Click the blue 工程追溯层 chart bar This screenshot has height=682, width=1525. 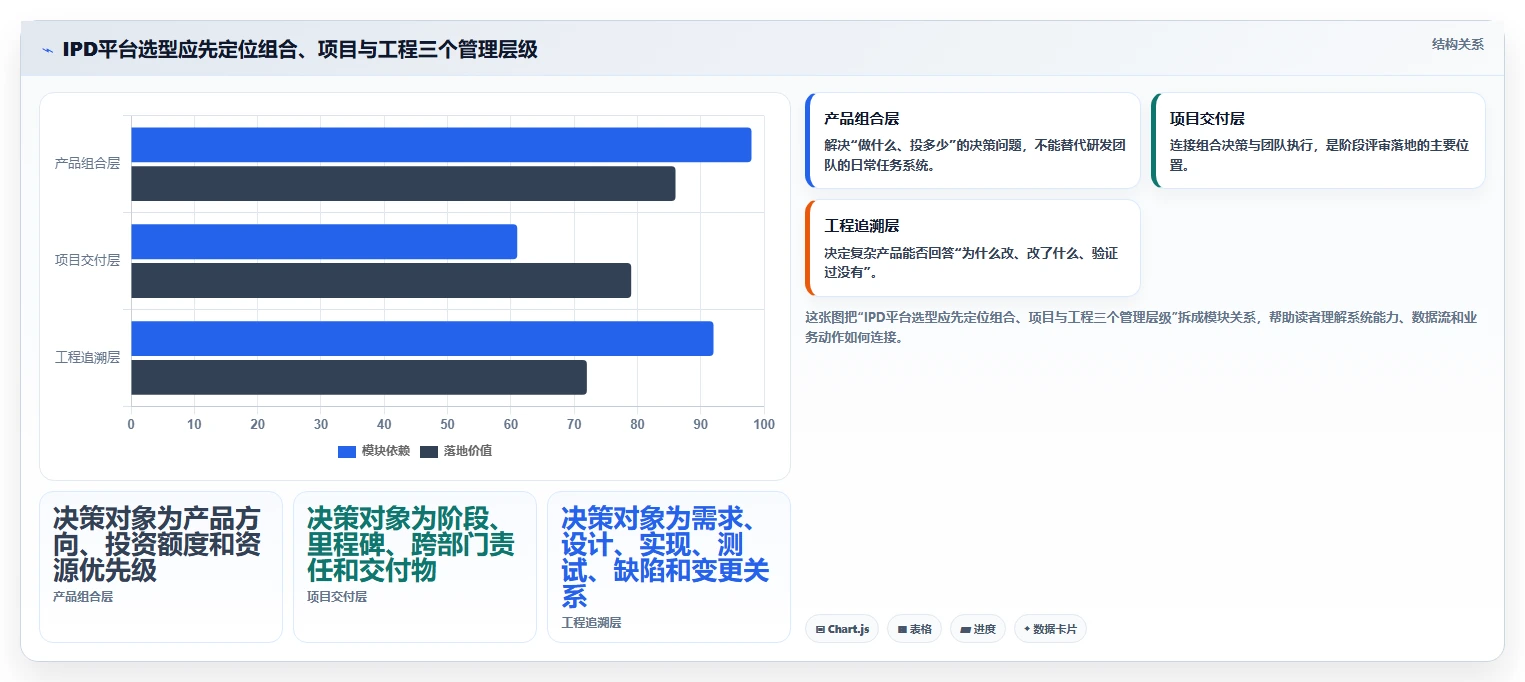pos(422,339)
